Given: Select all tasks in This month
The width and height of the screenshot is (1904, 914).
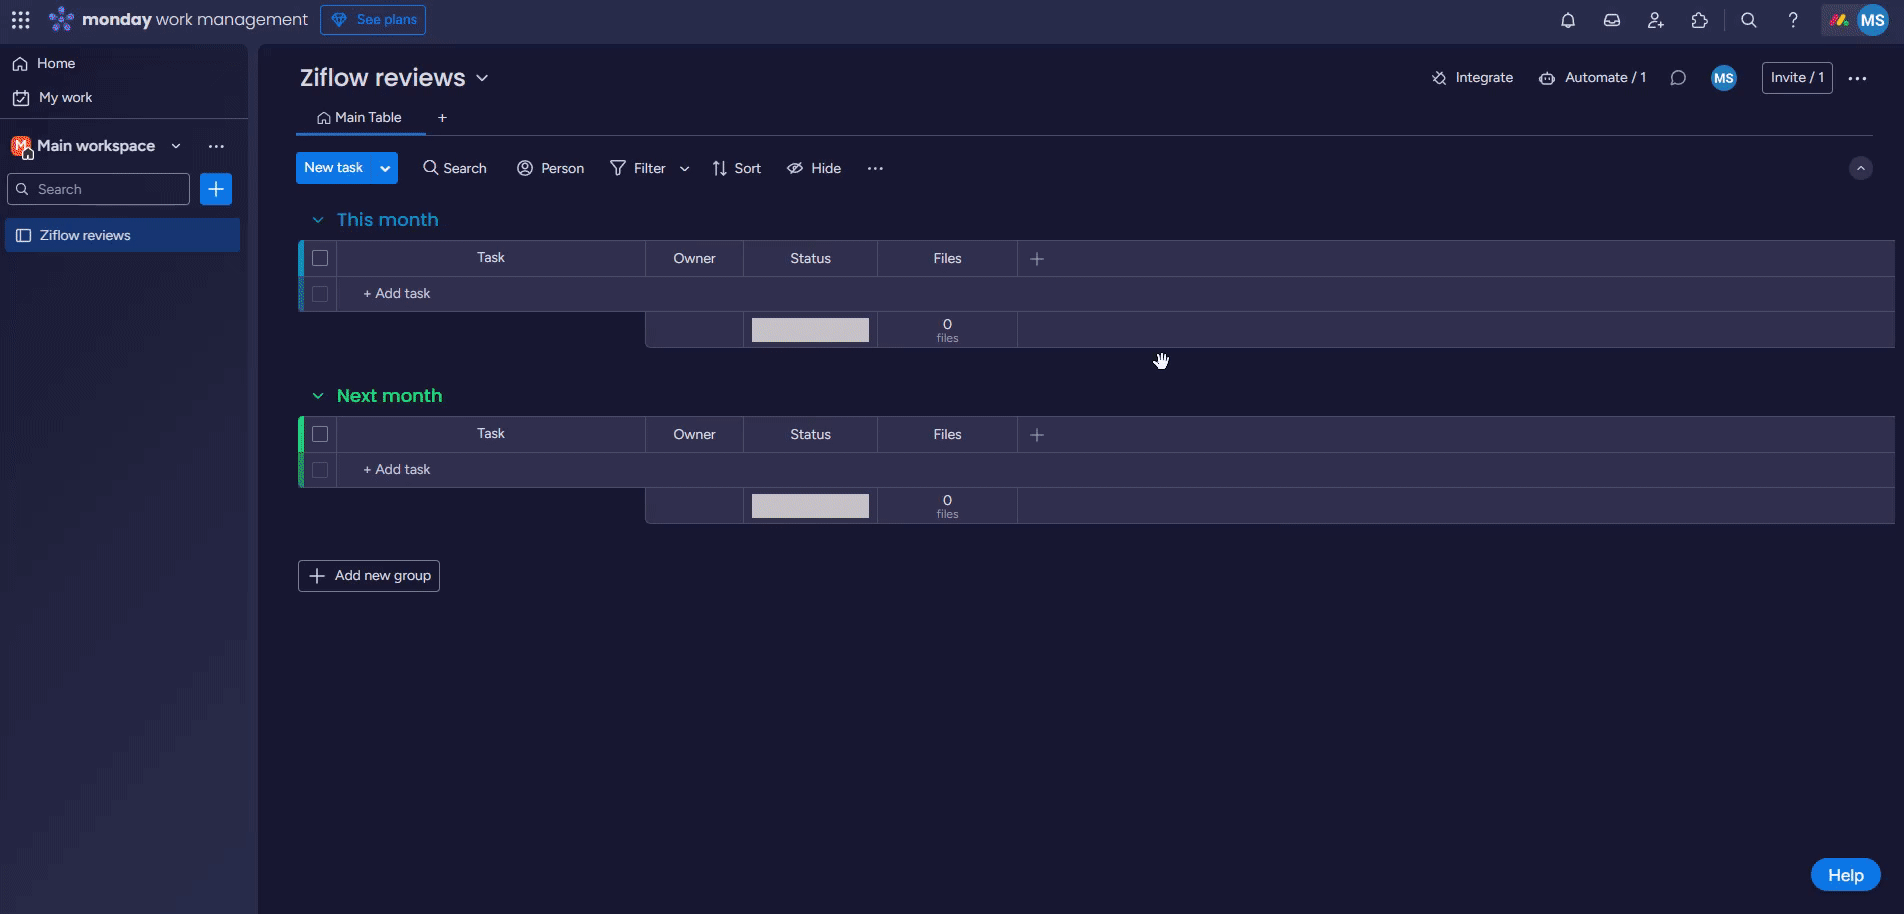Looking at the screenshot, I should tap(320, 258).
